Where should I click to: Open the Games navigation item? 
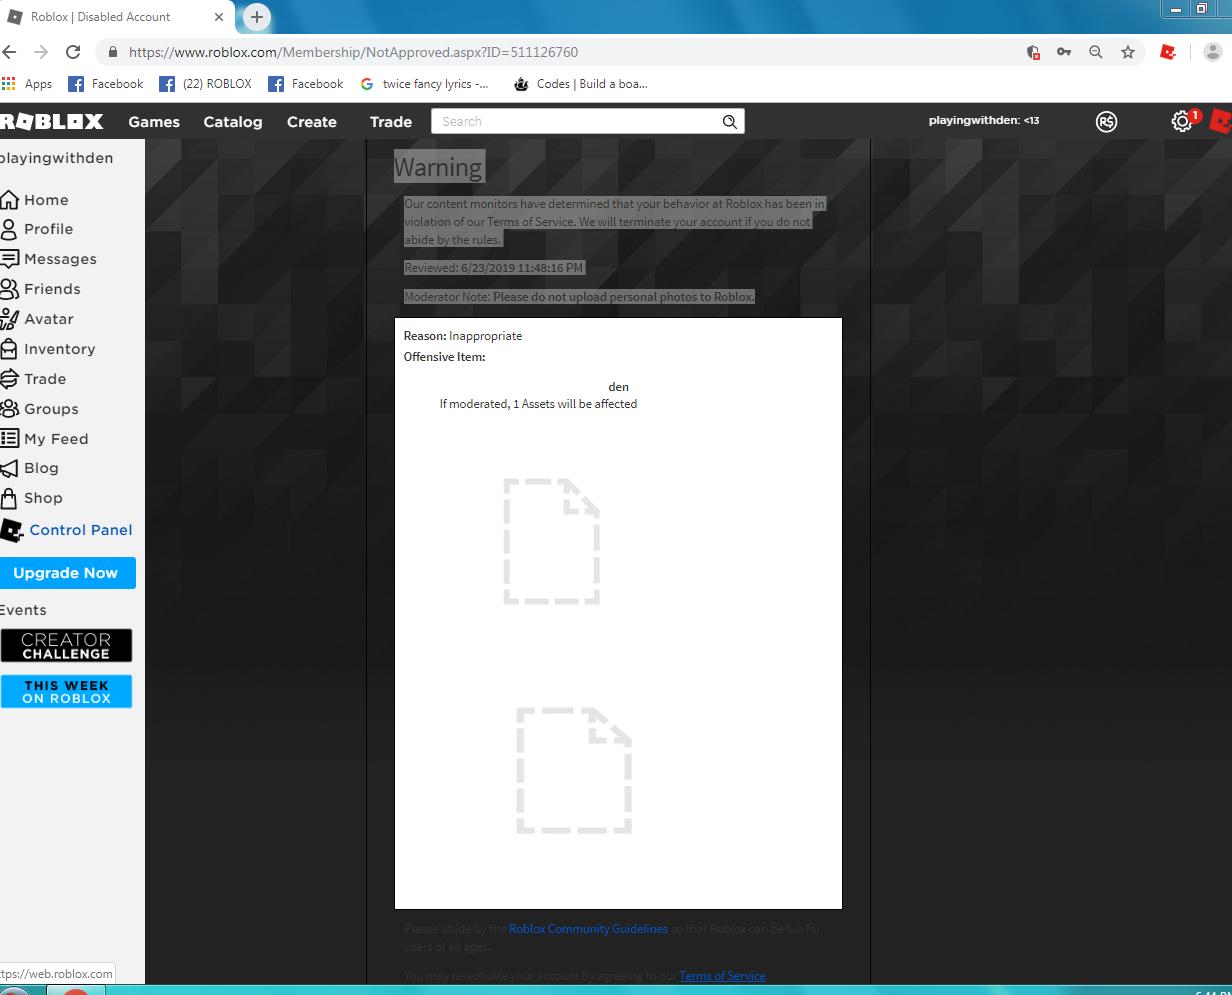point(154,122)
